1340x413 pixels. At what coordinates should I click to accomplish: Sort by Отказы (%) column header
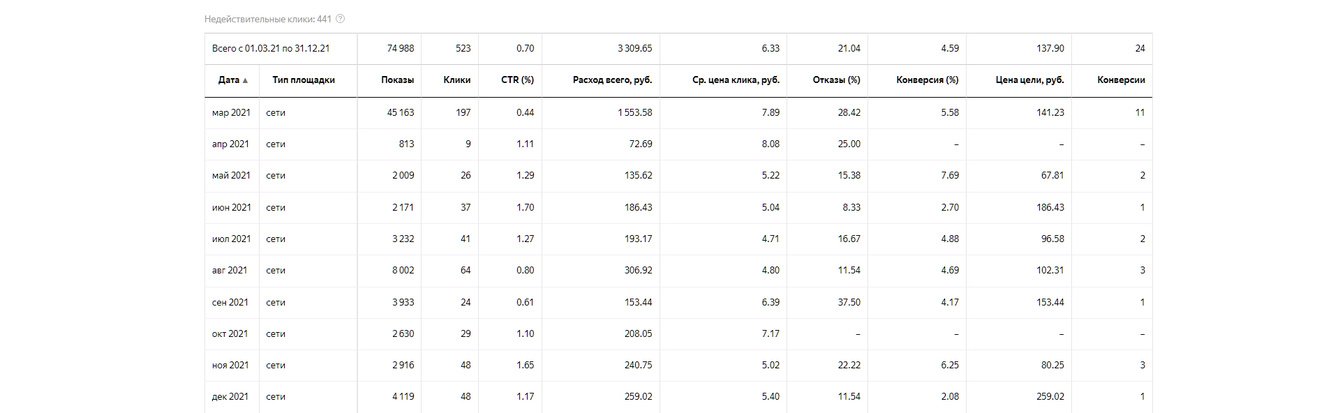839,80
